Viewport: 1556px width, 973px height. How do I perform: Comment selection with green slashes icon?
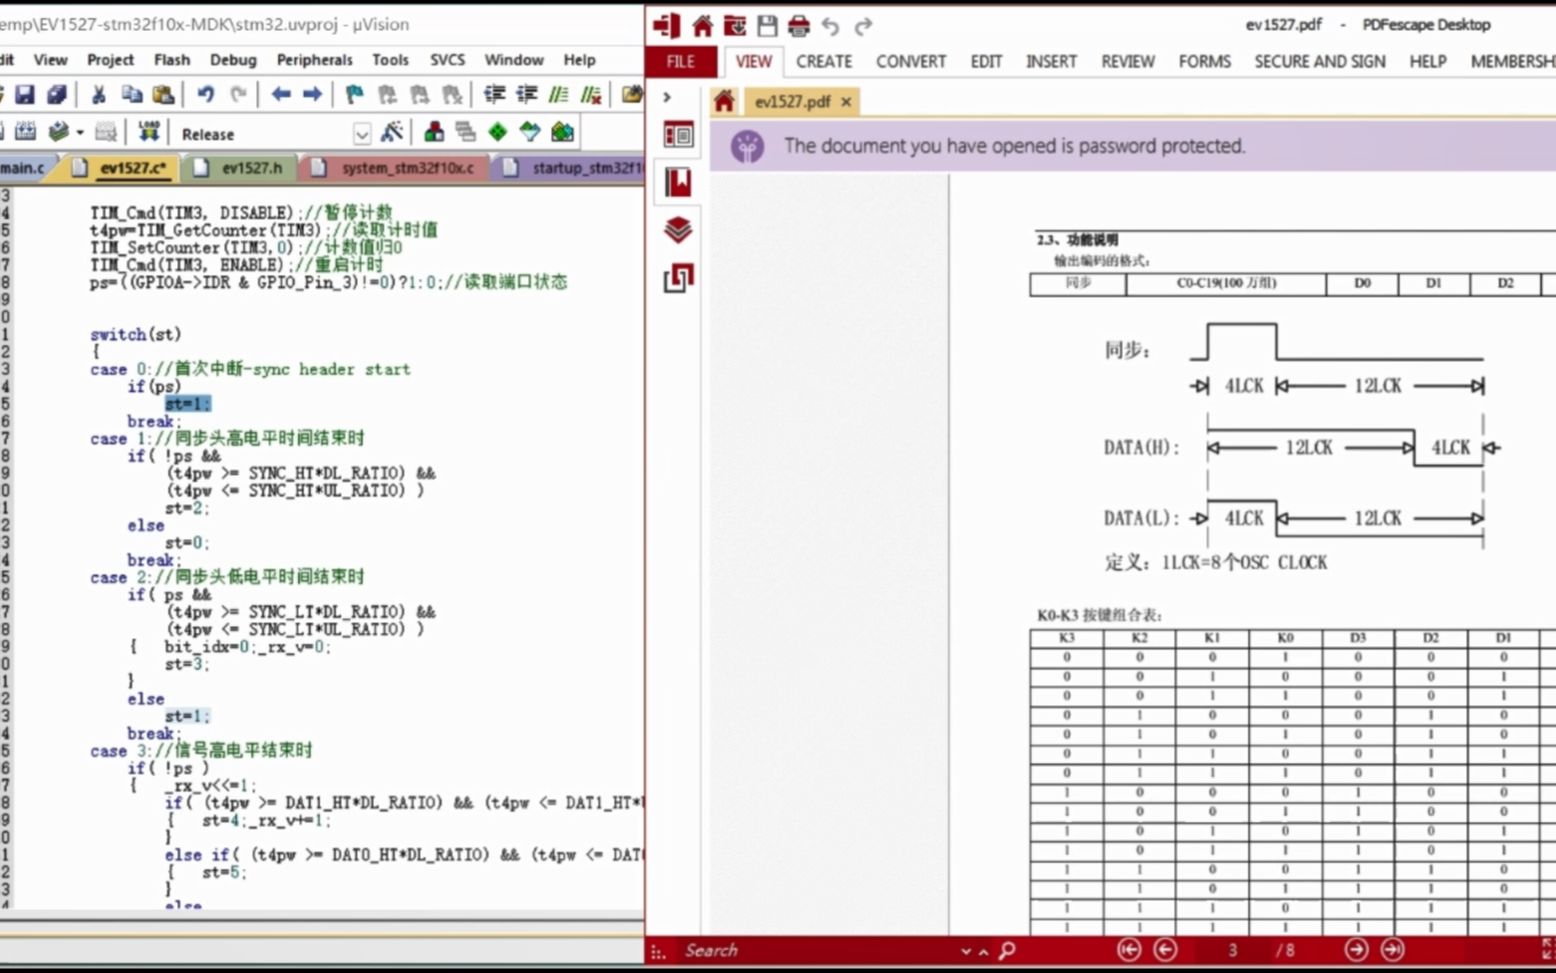coord(559,94)
